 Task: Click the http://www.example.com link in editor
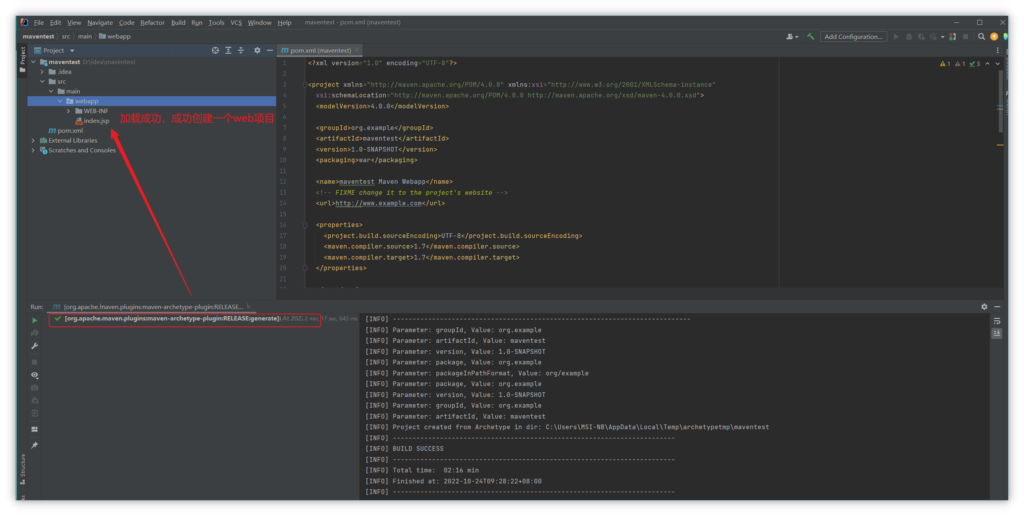coord(378,203)
